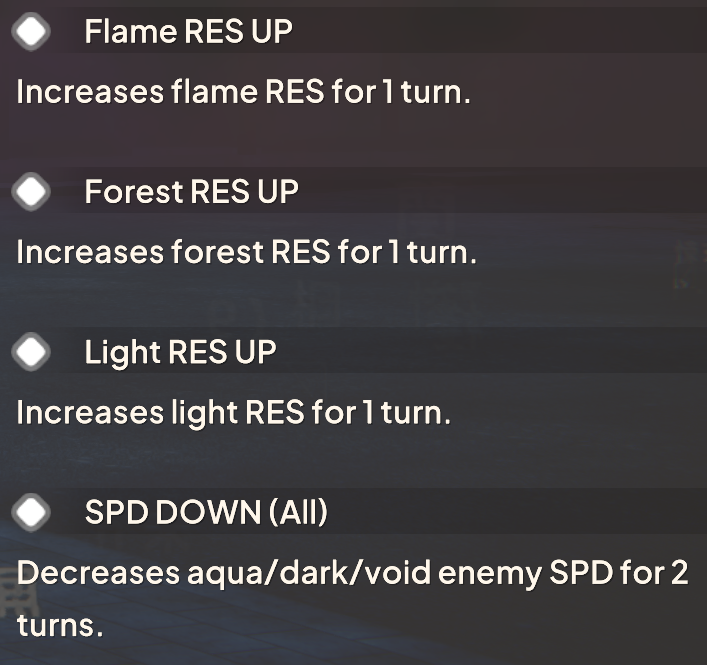This screenshot has height=665, width=707.
Task: Open the Forest RES UP effect heading
Action: click(192, 192)
